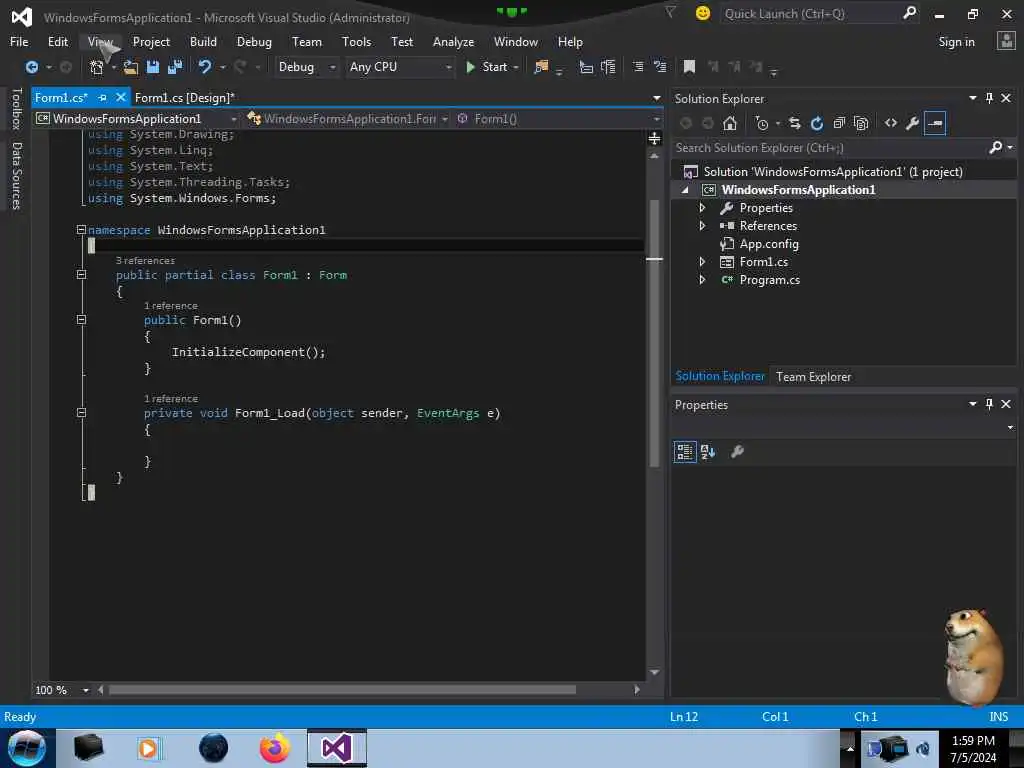The height and width of the screenshot is (768, 1024).
Task: Open Properties wrench icon in Solution Explorer
Action: coord(912,123)
